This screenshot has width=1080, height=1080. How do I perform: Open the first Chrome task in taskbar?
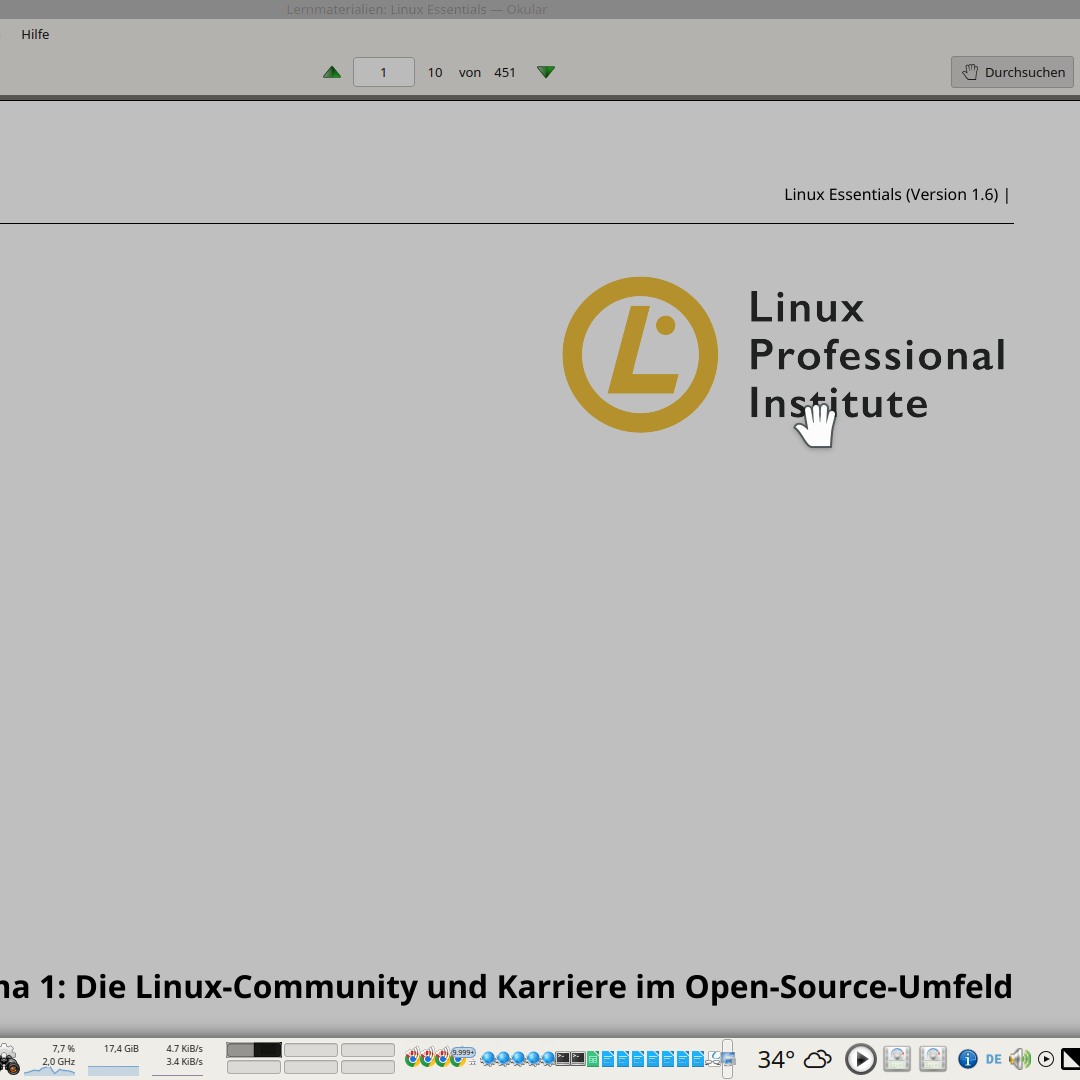(x=413, y=1058)
